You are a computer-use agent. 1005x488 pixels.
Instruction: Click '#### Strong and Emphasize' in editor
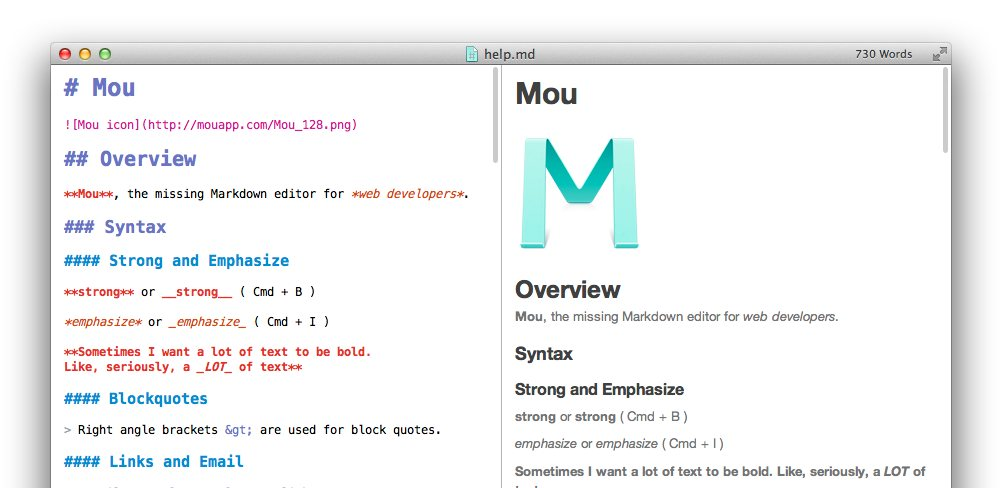point(176,260)
